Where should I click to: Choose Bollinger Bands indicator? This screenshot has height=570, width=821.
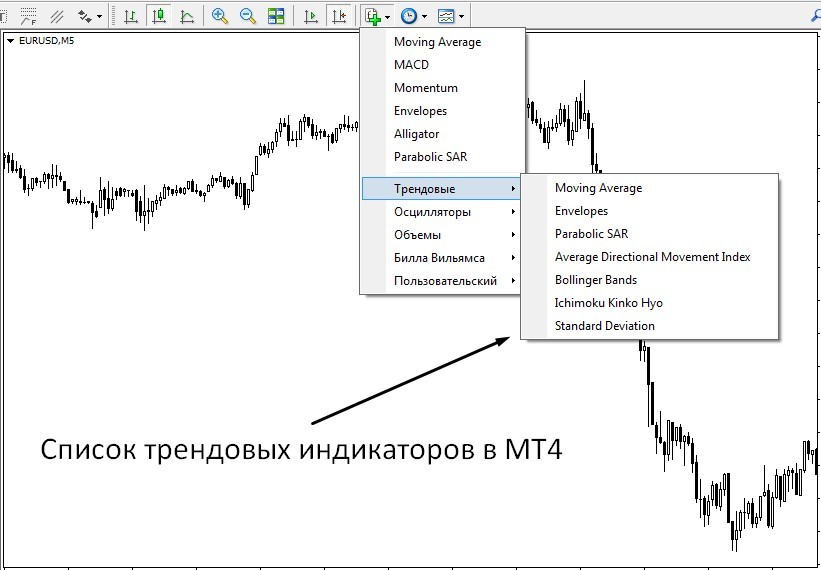click(650, 280)
